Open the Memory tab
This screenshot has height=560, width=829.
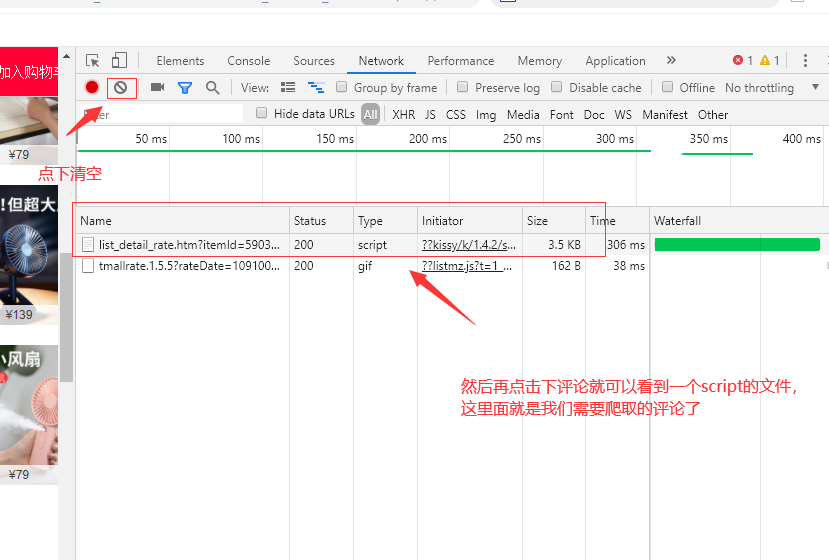point(540,61)
